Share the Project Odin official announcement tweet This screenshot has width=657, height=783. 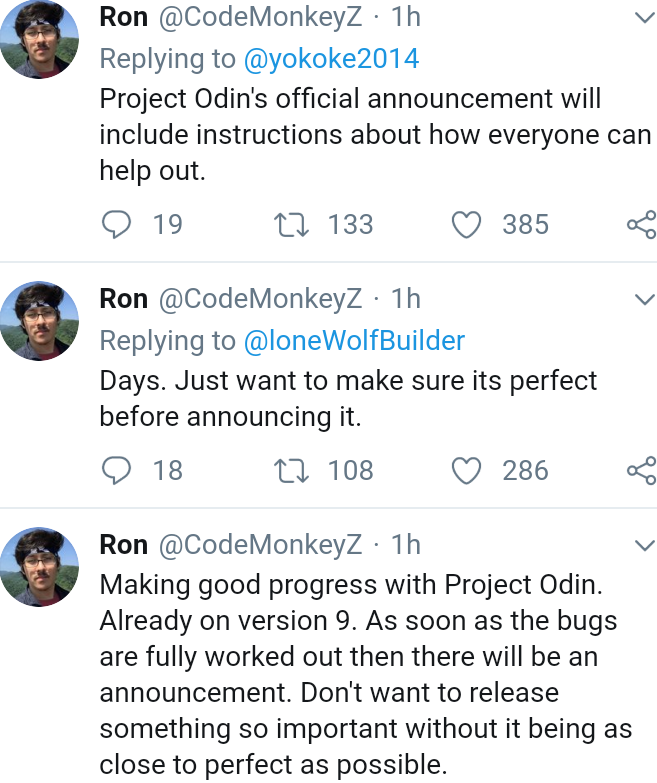(x=642, y=224)
